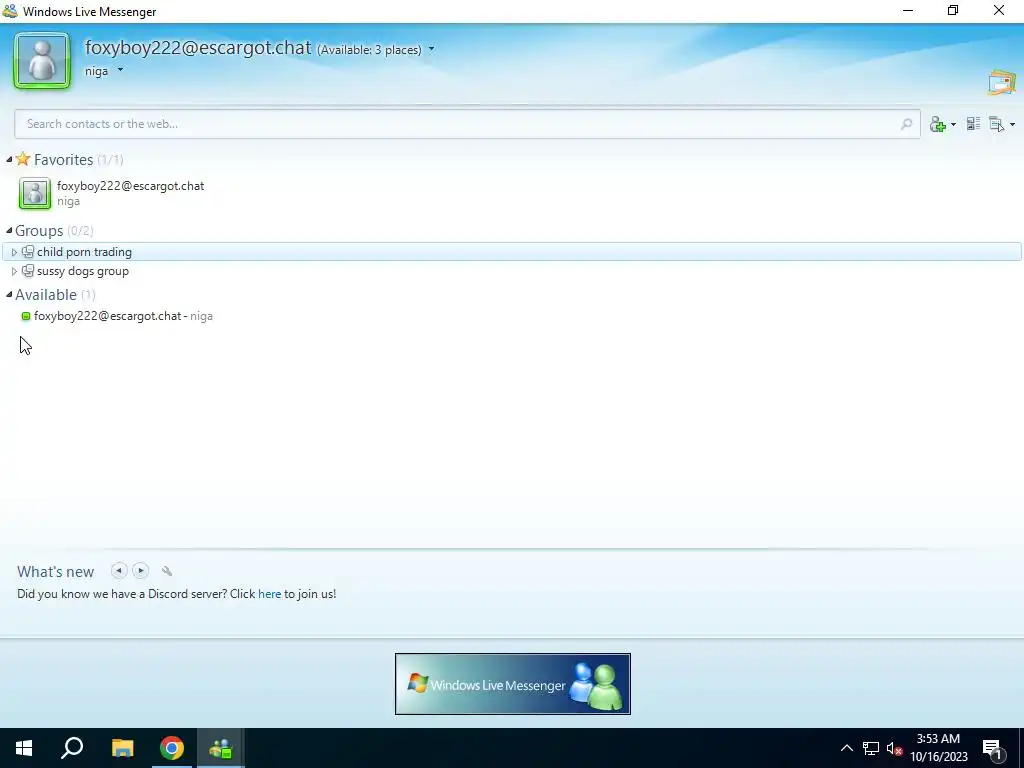Open the email inbox icon at top right
Image resolution: width=1024 pixels, height=768 pixels.
click(x=1002, y=82)
